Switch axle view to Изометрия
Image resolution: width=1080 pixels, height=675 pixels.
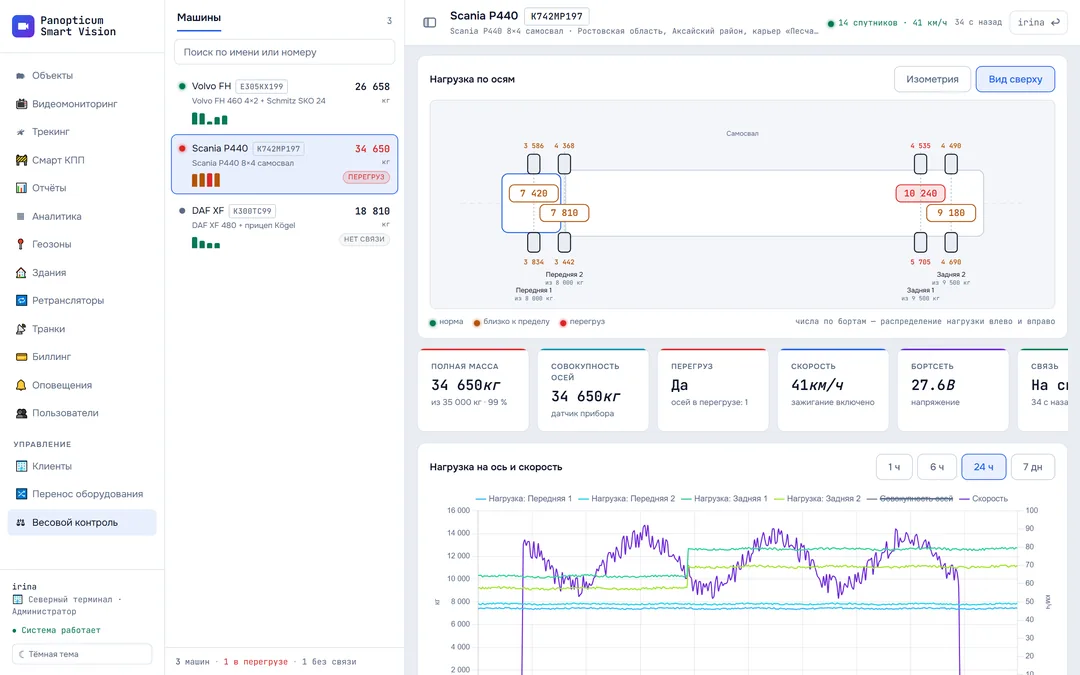[932, 79]
